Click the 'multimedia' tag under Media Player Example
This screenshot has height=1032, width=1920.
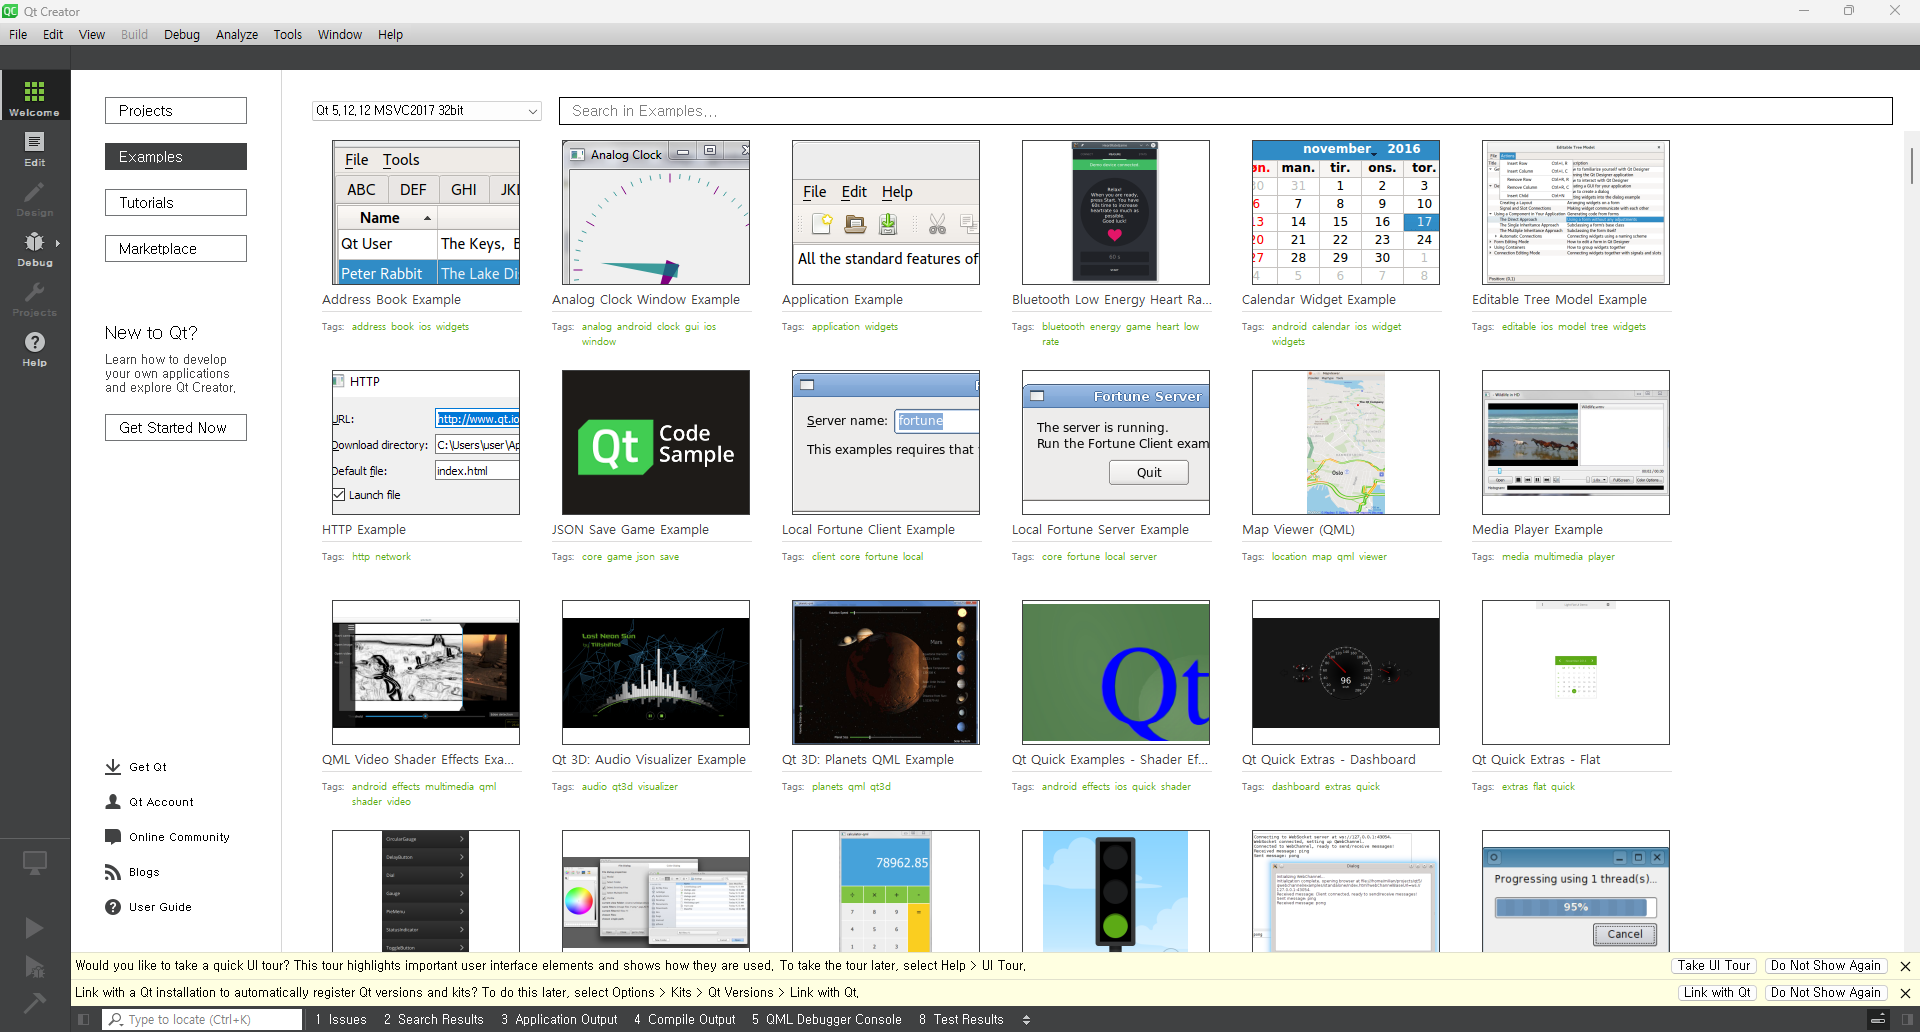point(1558,557)
